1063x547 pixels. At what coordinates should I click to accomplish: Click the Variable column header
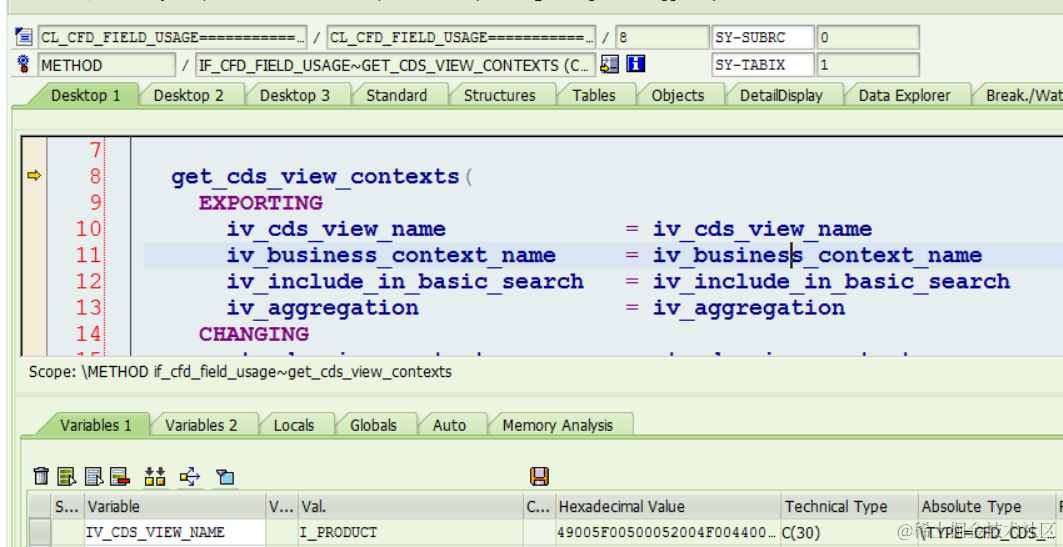pos(175,506)
